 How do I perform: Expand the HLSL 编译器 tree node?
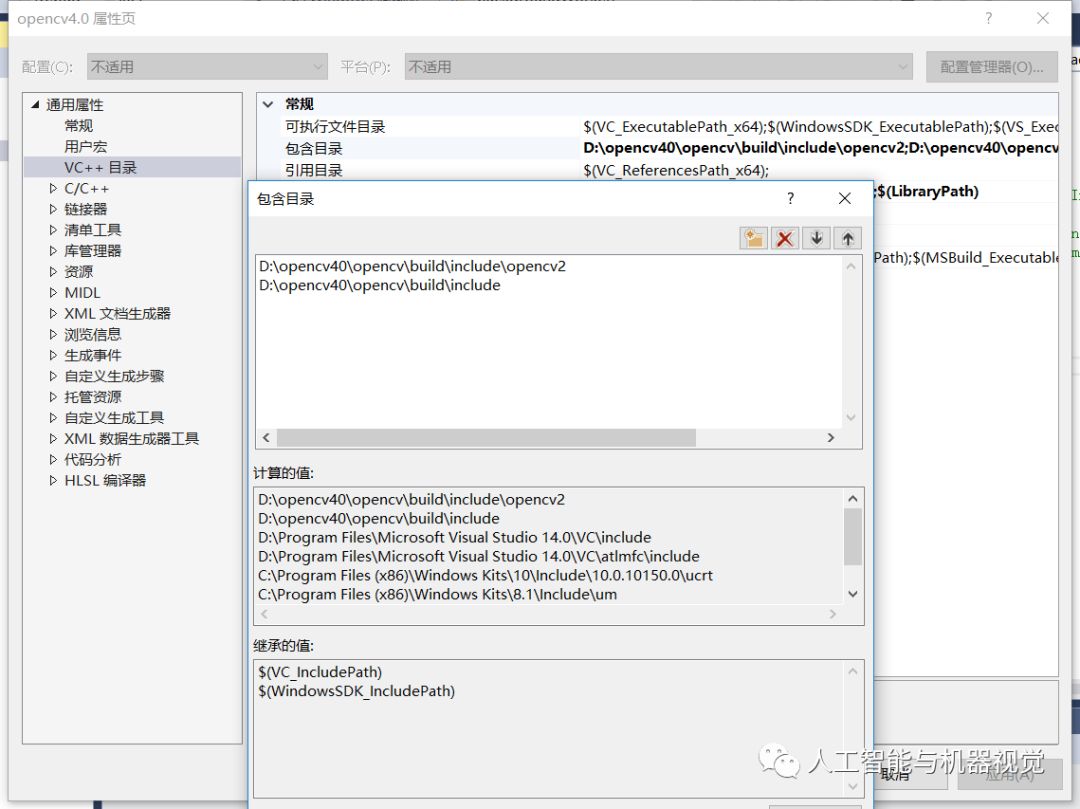click(53, 480)
